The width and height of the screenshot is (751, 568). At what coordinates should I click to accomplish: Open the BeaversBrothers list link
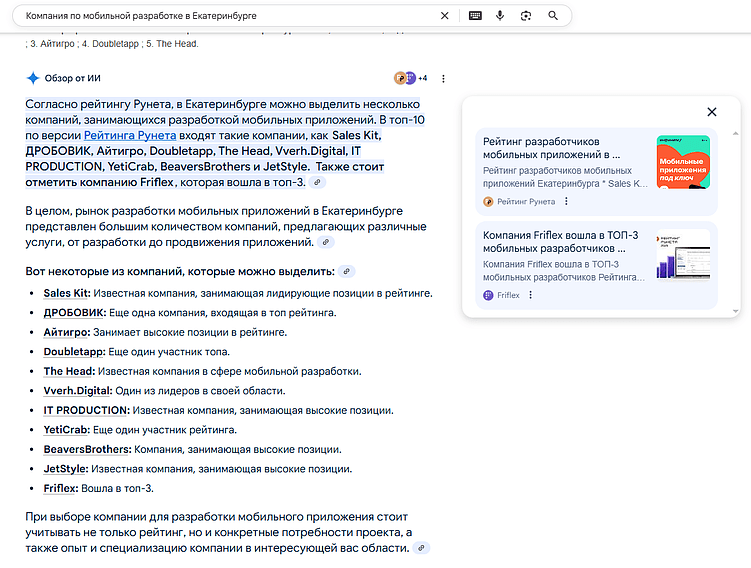pos(87,450)
